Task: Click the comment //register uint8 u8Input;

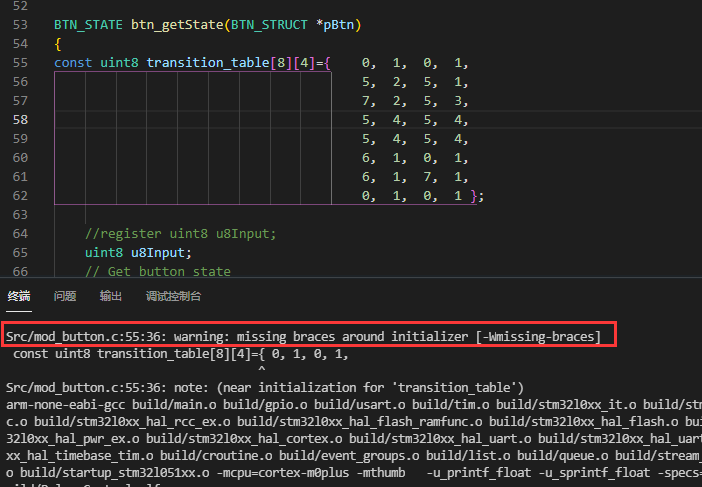Action: (181, 234)
